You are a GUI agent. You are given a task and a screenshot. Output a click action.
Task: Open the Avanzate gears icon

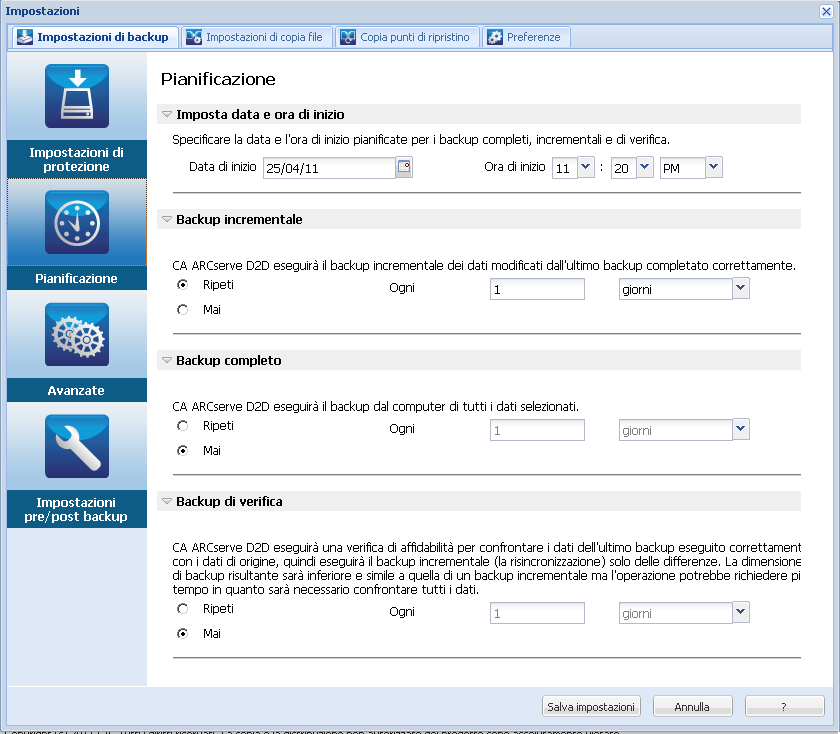point(77,335)
